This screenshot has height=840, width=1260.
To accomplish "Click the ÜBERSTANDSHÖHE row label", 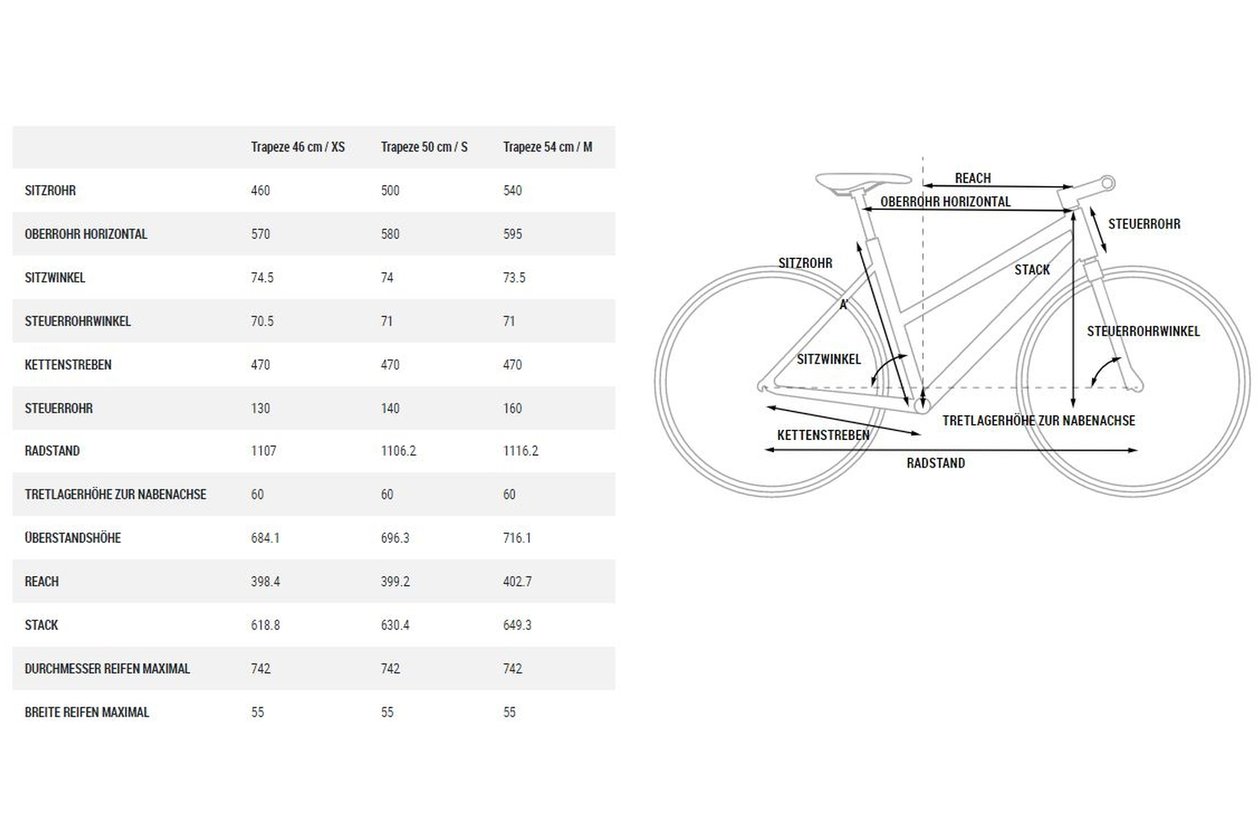I will pyautogui.click(x=71, y=538).
